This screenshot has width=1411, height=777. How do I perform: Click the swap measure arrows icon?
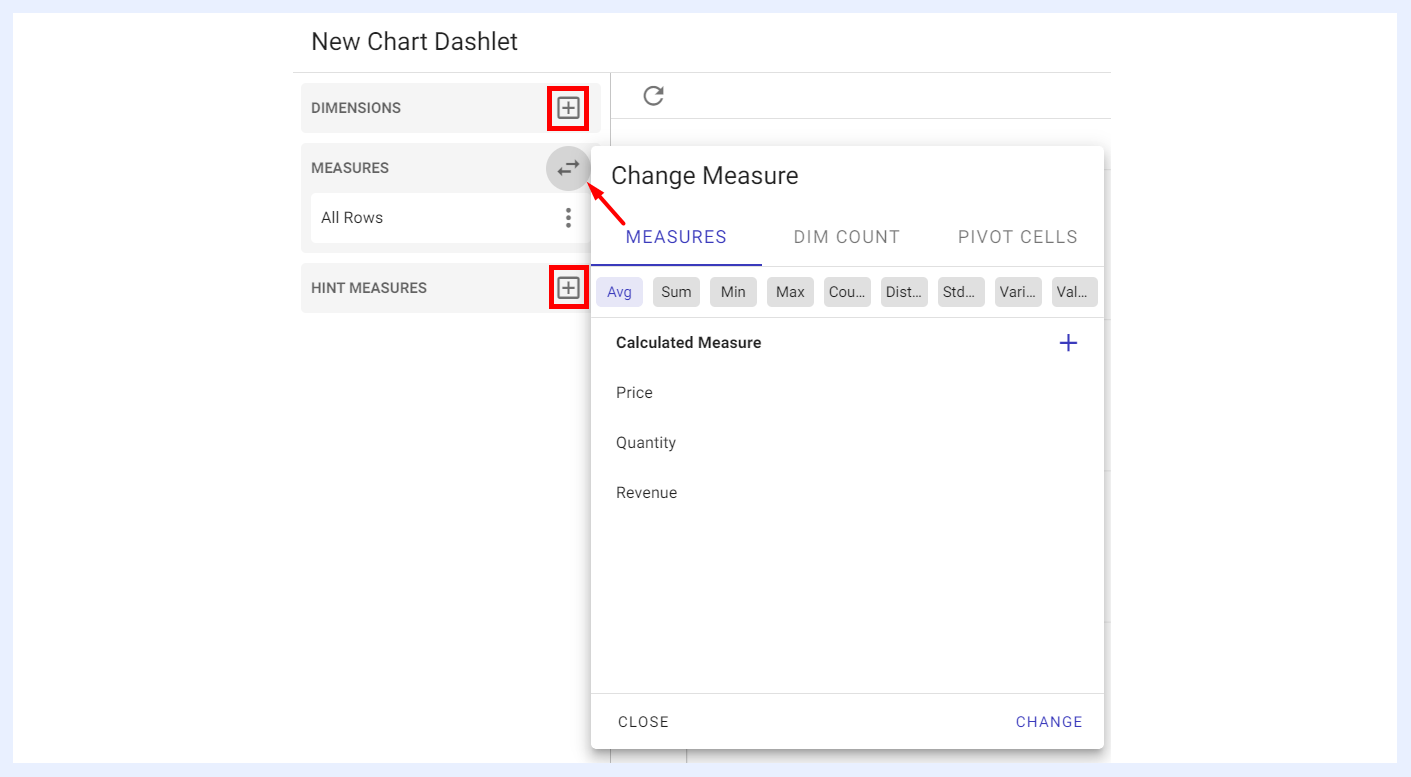[568, 168]
